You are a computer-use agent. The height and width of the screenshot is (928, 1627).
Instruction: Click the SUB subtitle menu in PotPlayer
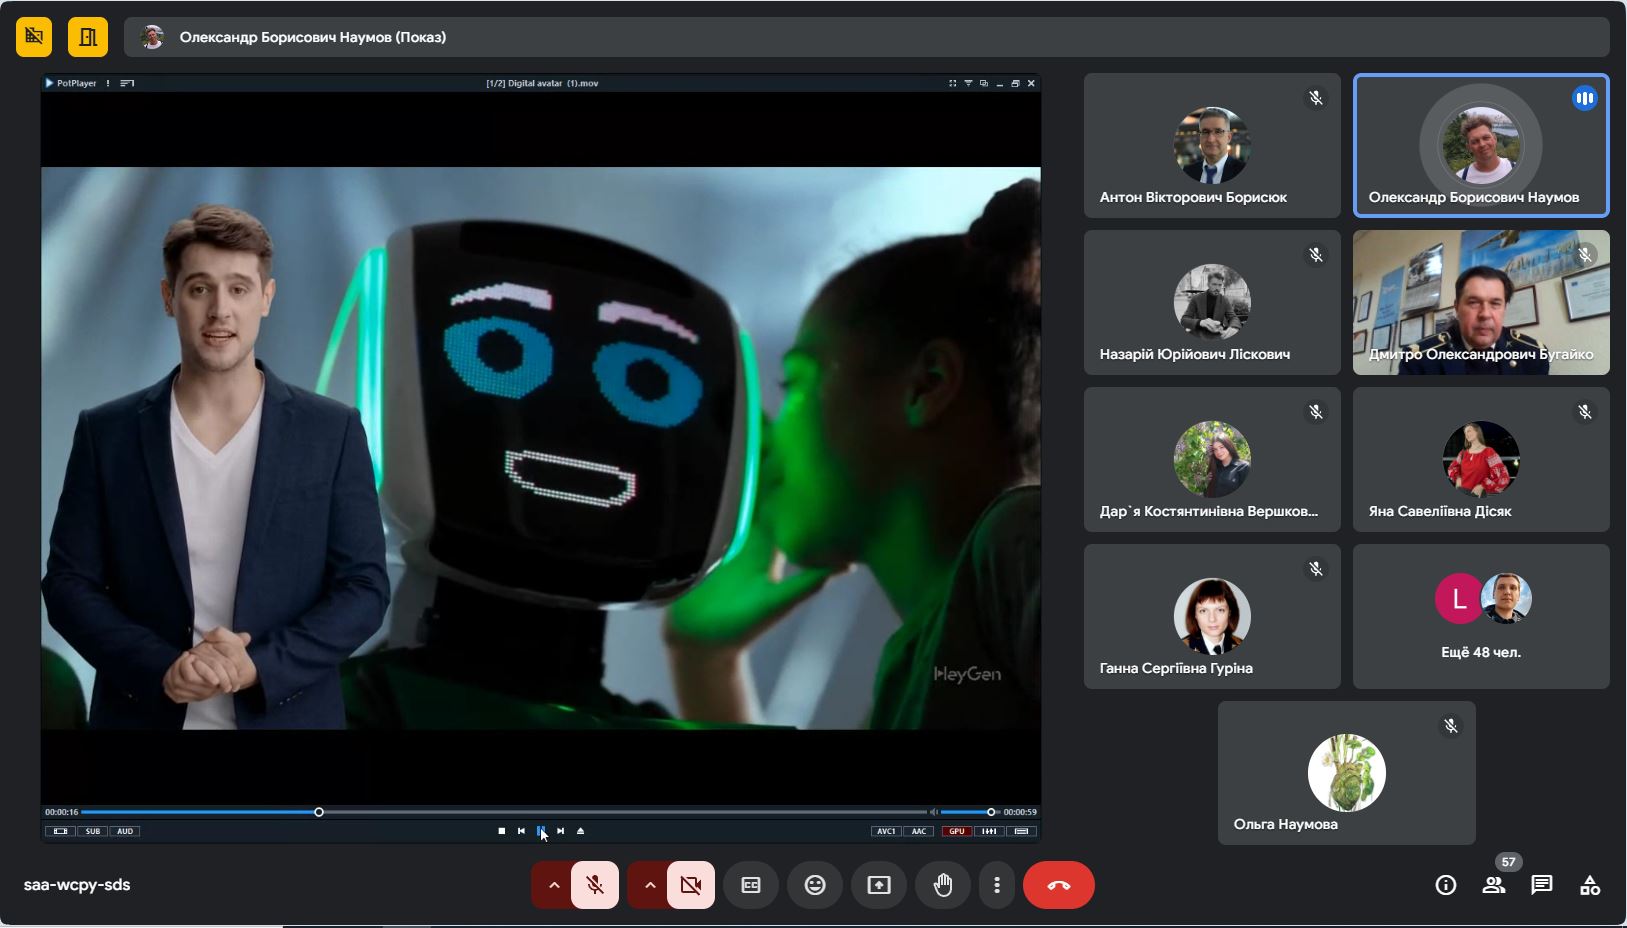93,831
